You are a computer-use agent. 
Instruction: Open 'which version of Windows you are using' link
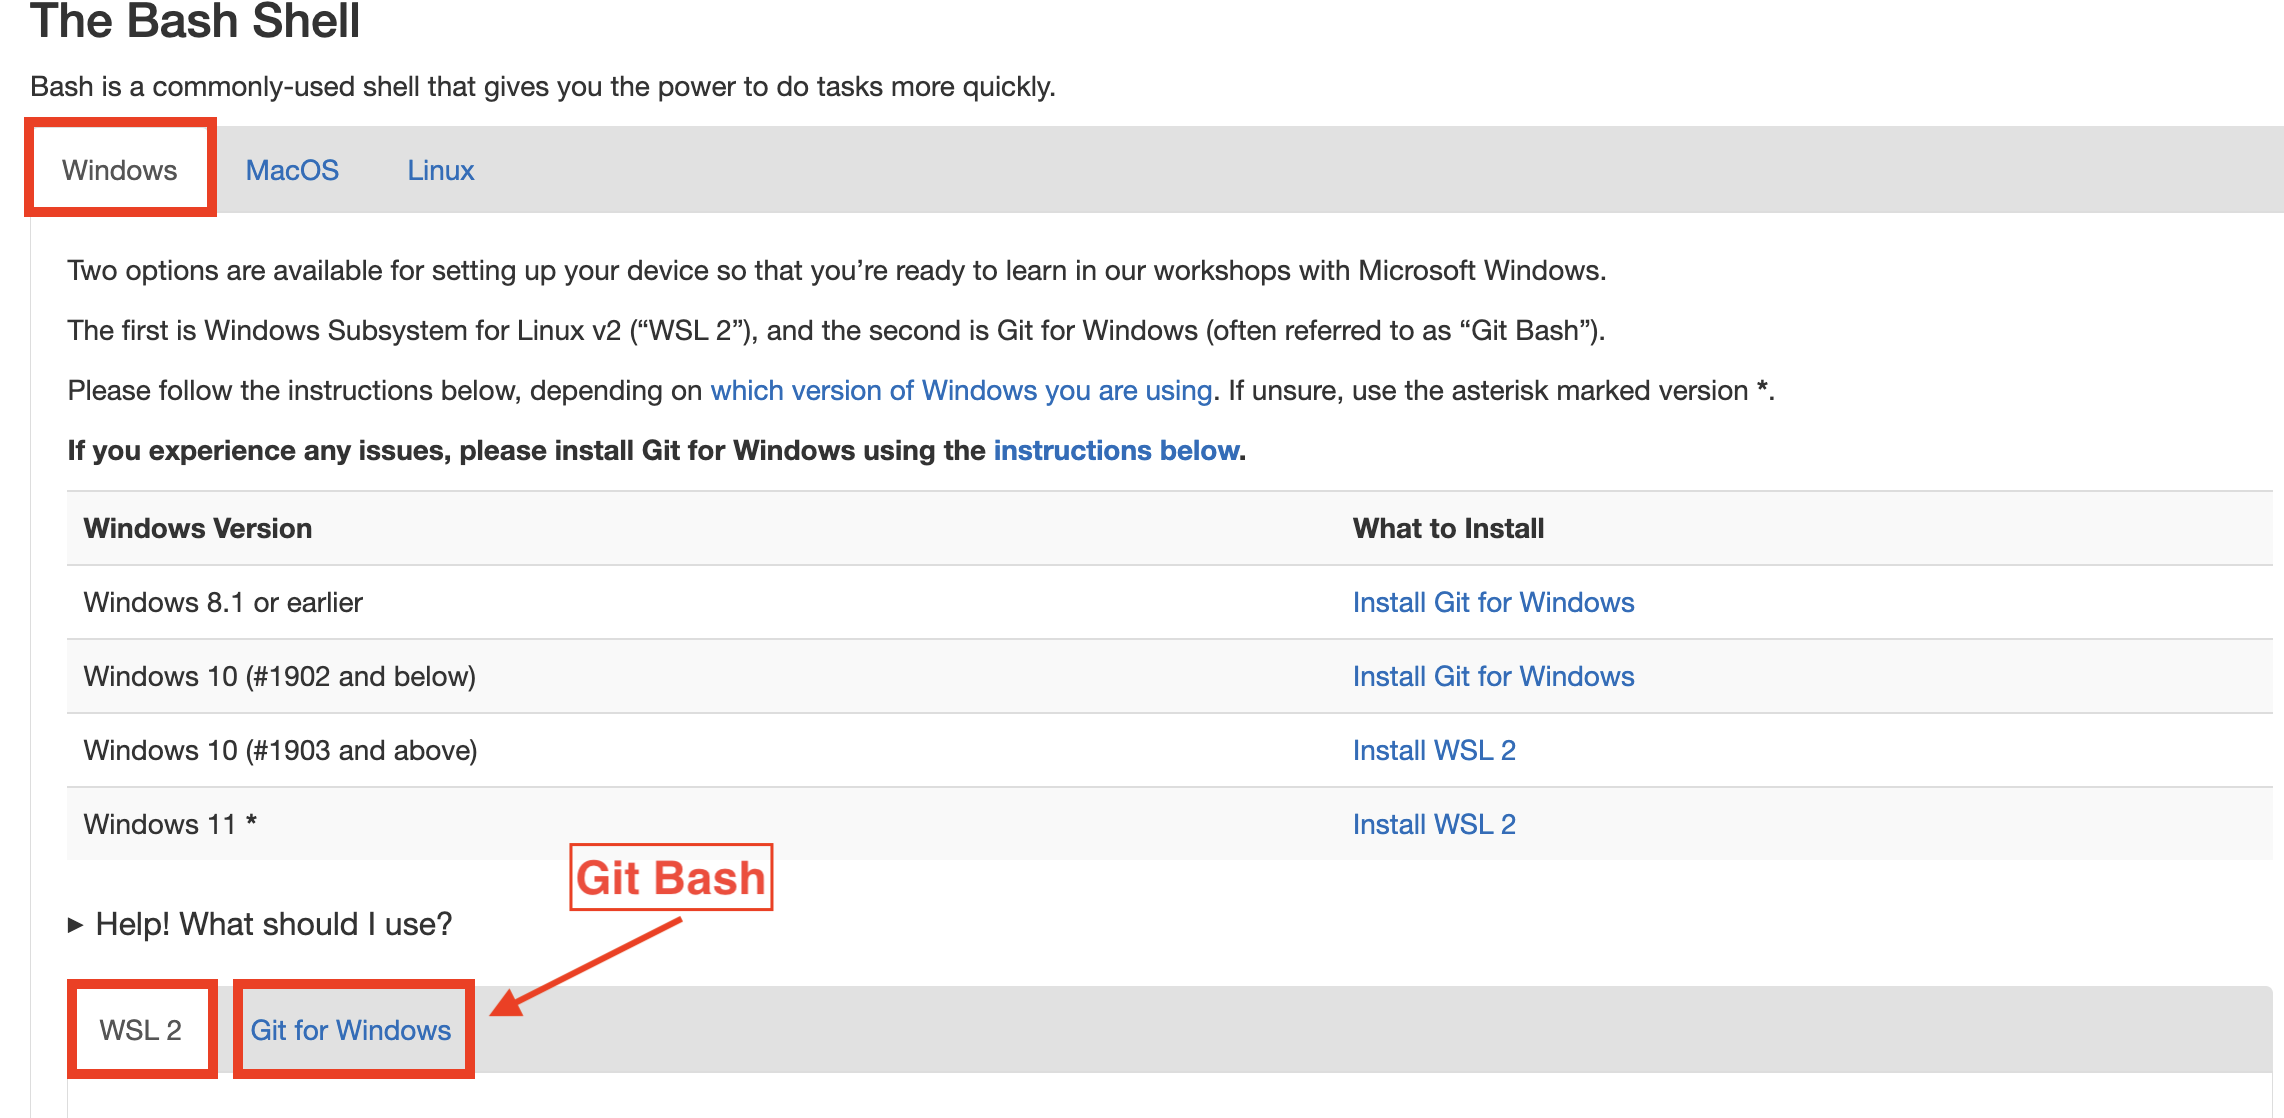961,390
